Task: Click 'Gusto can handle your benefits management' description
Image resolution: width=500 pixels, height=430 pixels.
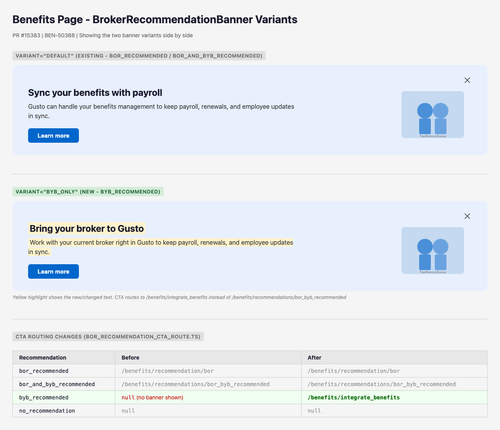Action: pos(161,111)
